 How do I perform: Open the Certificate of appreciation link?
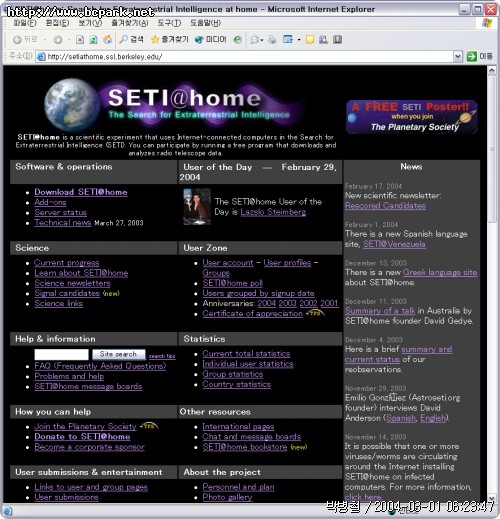(252, 314)
